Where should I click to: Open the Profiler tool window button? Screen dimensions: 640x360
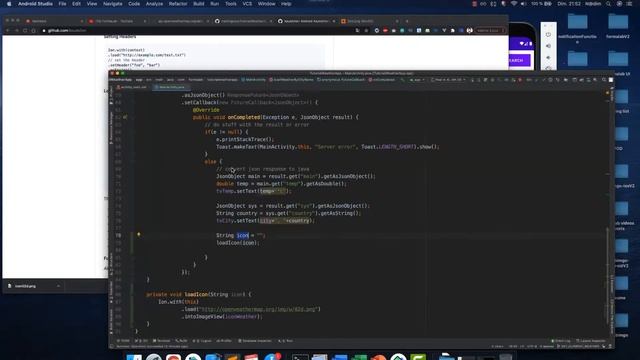click(x=224, y=341)
